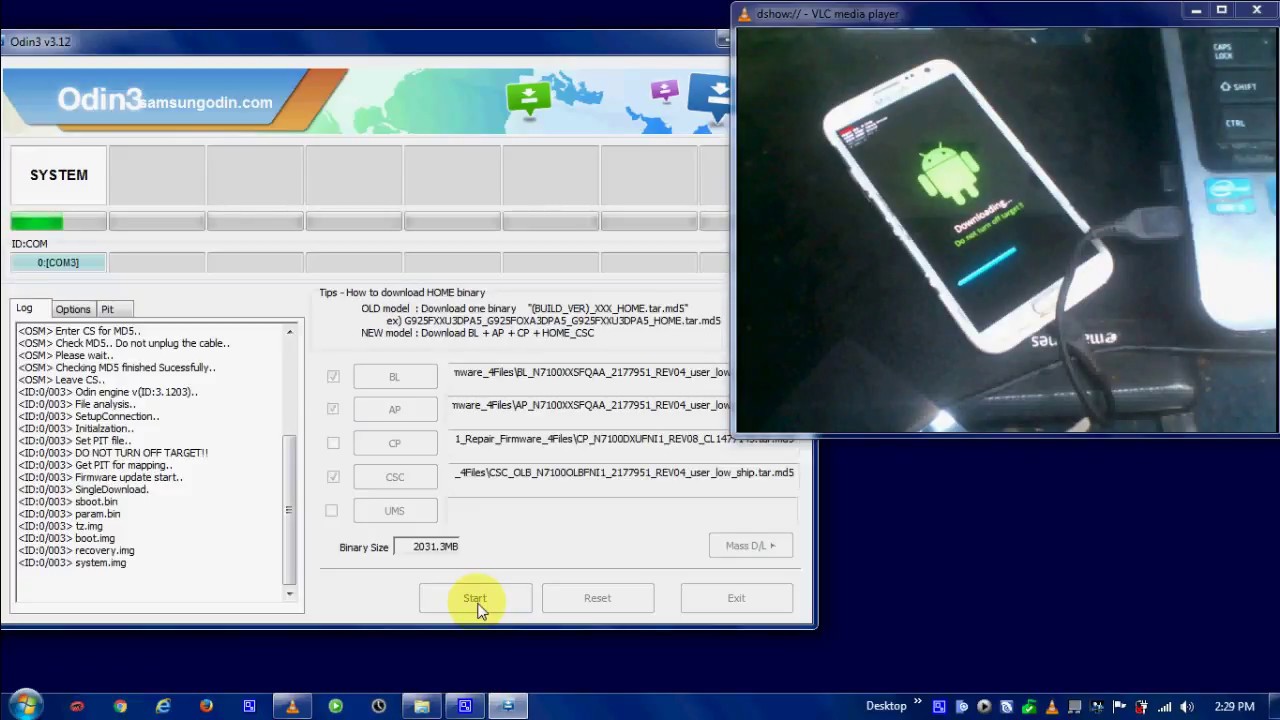Open the Mass D/L dropdown button
This screenshot has height=720, width=1280.
(x=751, y=546)
